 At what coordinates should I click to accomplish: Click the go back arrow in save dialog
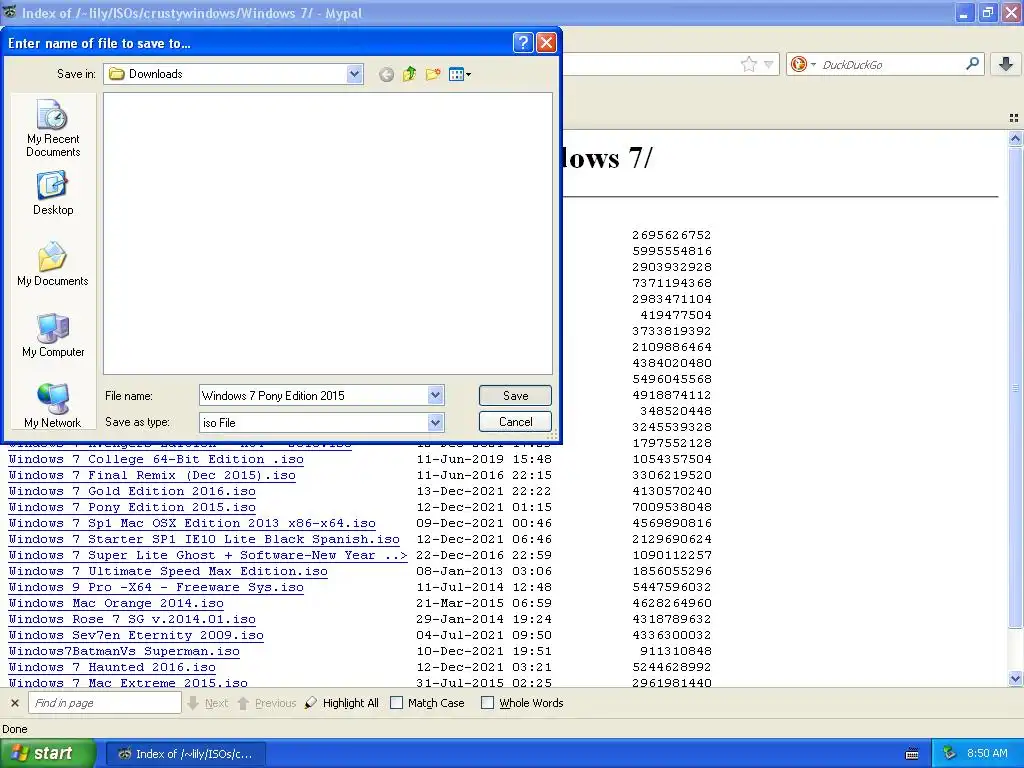point(387,74)
